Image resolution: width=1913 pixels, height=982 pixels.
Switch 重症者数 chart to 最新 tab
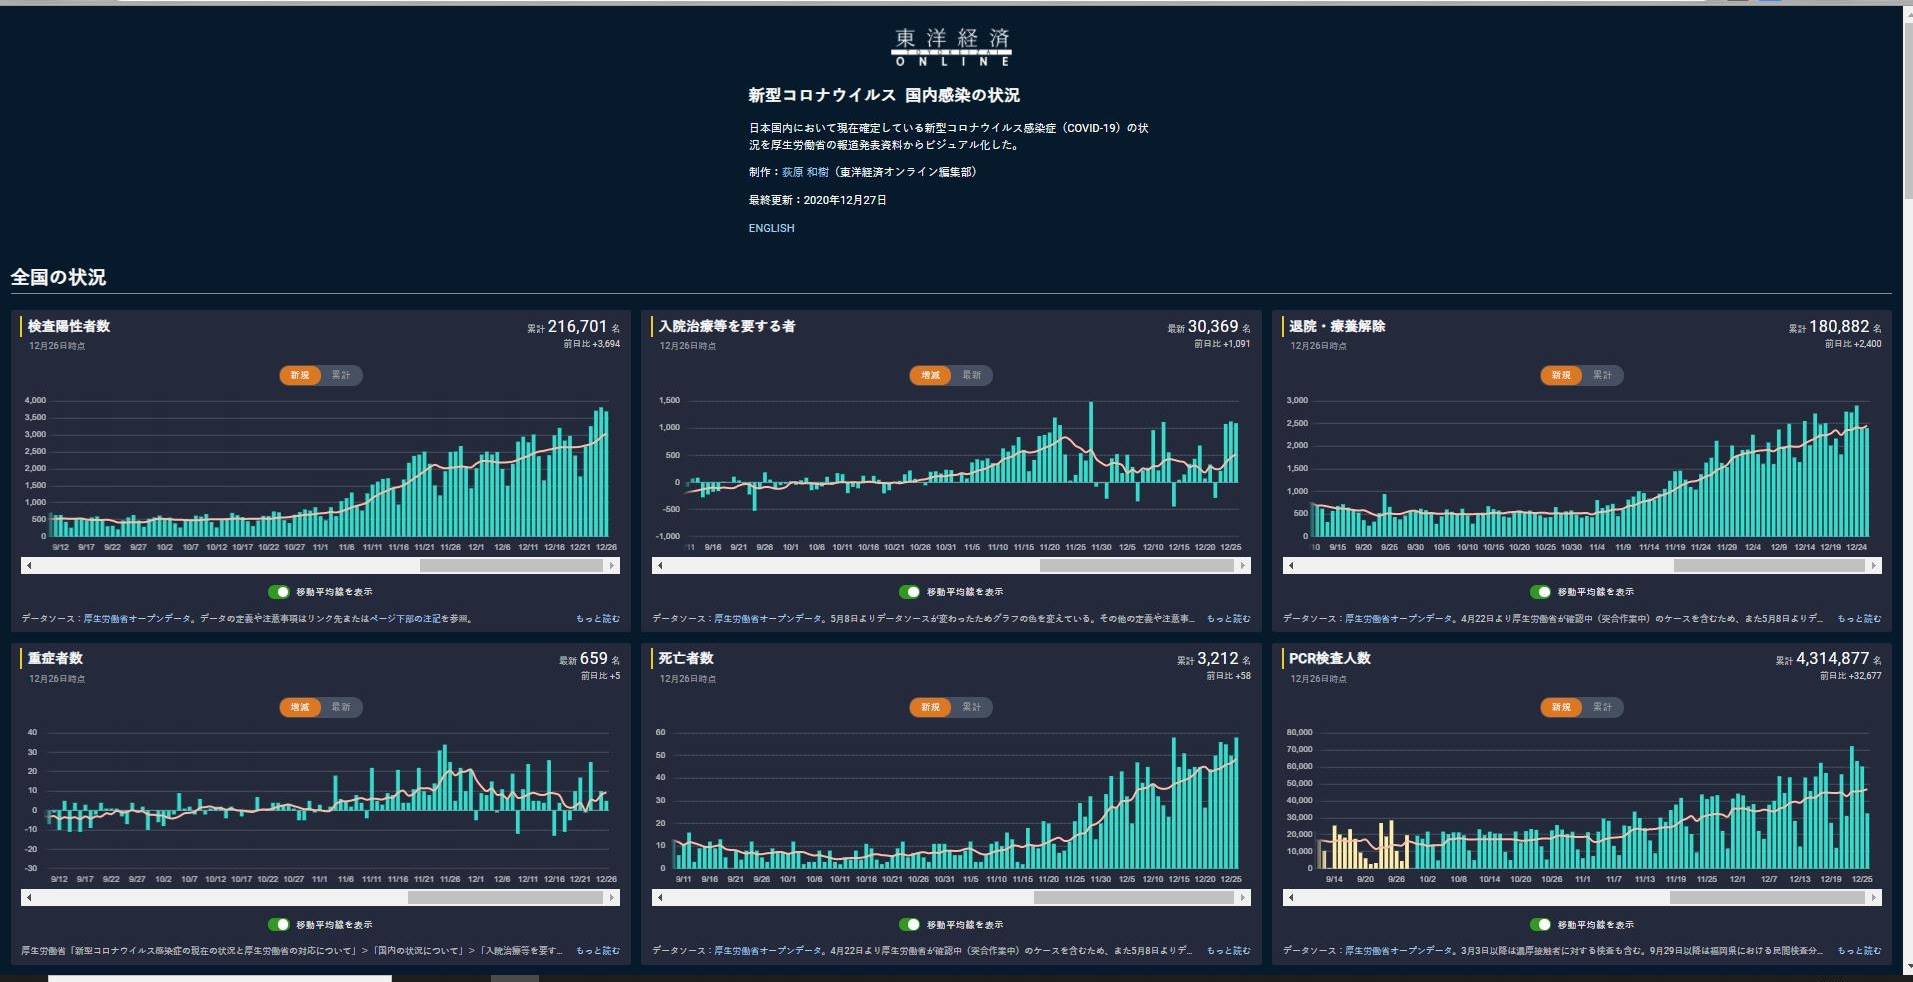point(341,707)
